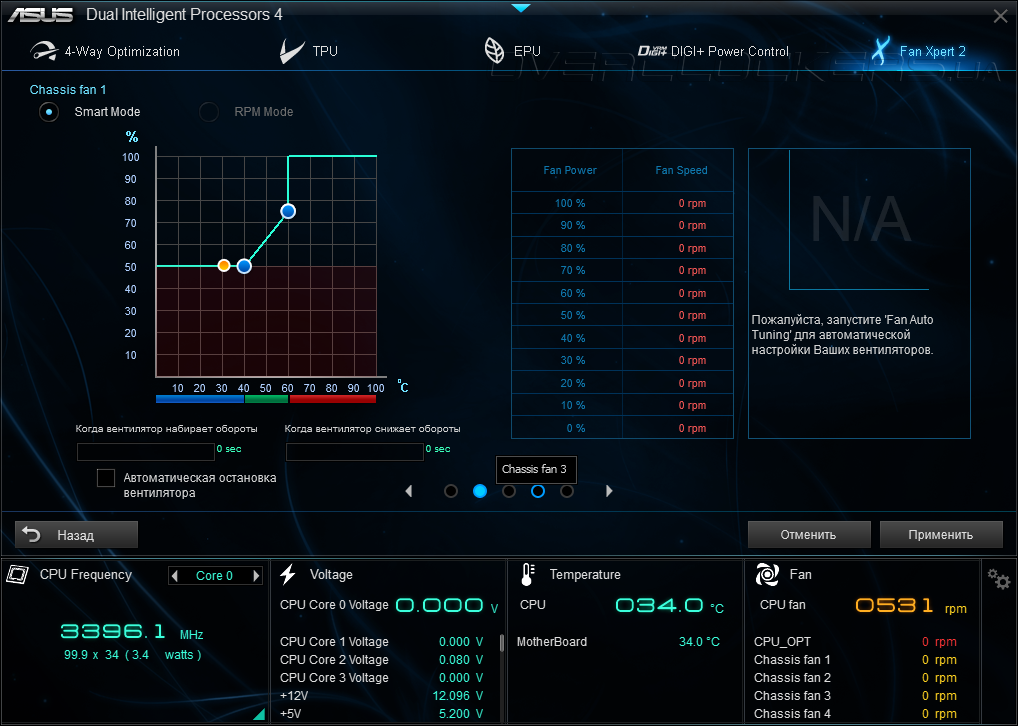Image resolution: width=1018 pixels, height=726 pixels.
Task: Click the CPU temperature 034.0 value
Action: 659,605
